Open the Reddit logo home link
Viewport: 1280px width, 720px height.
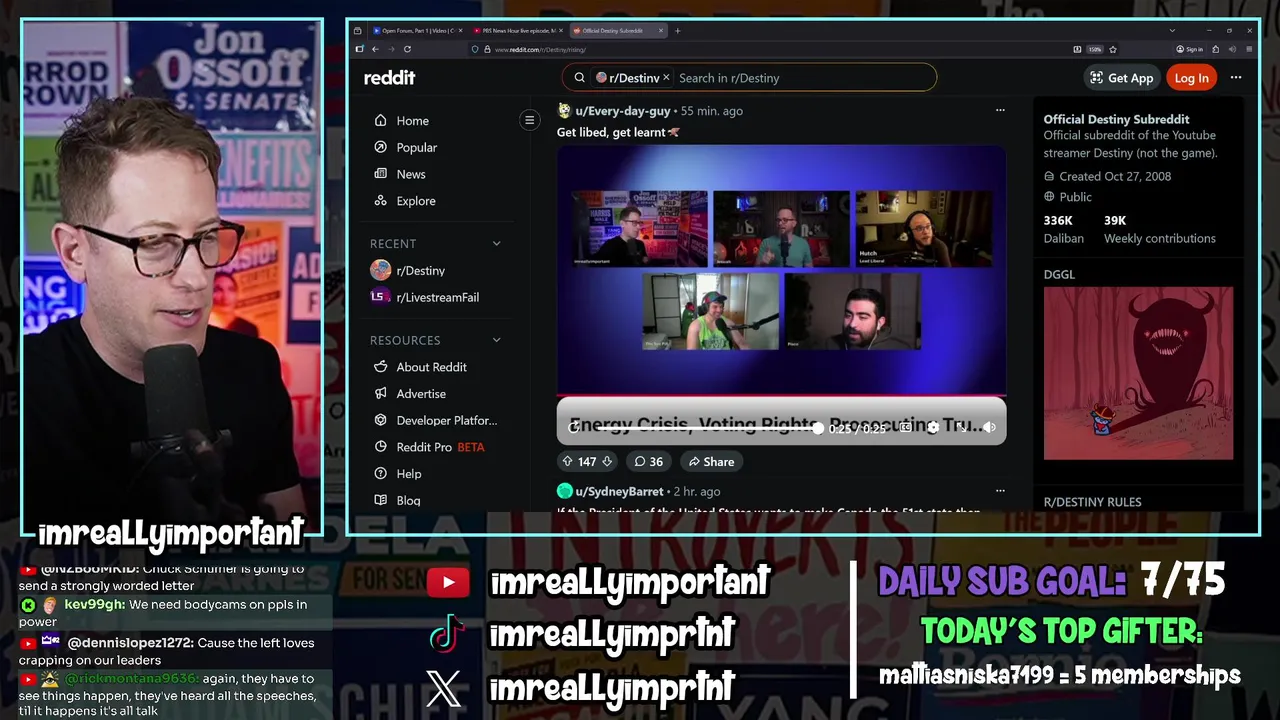389,78
